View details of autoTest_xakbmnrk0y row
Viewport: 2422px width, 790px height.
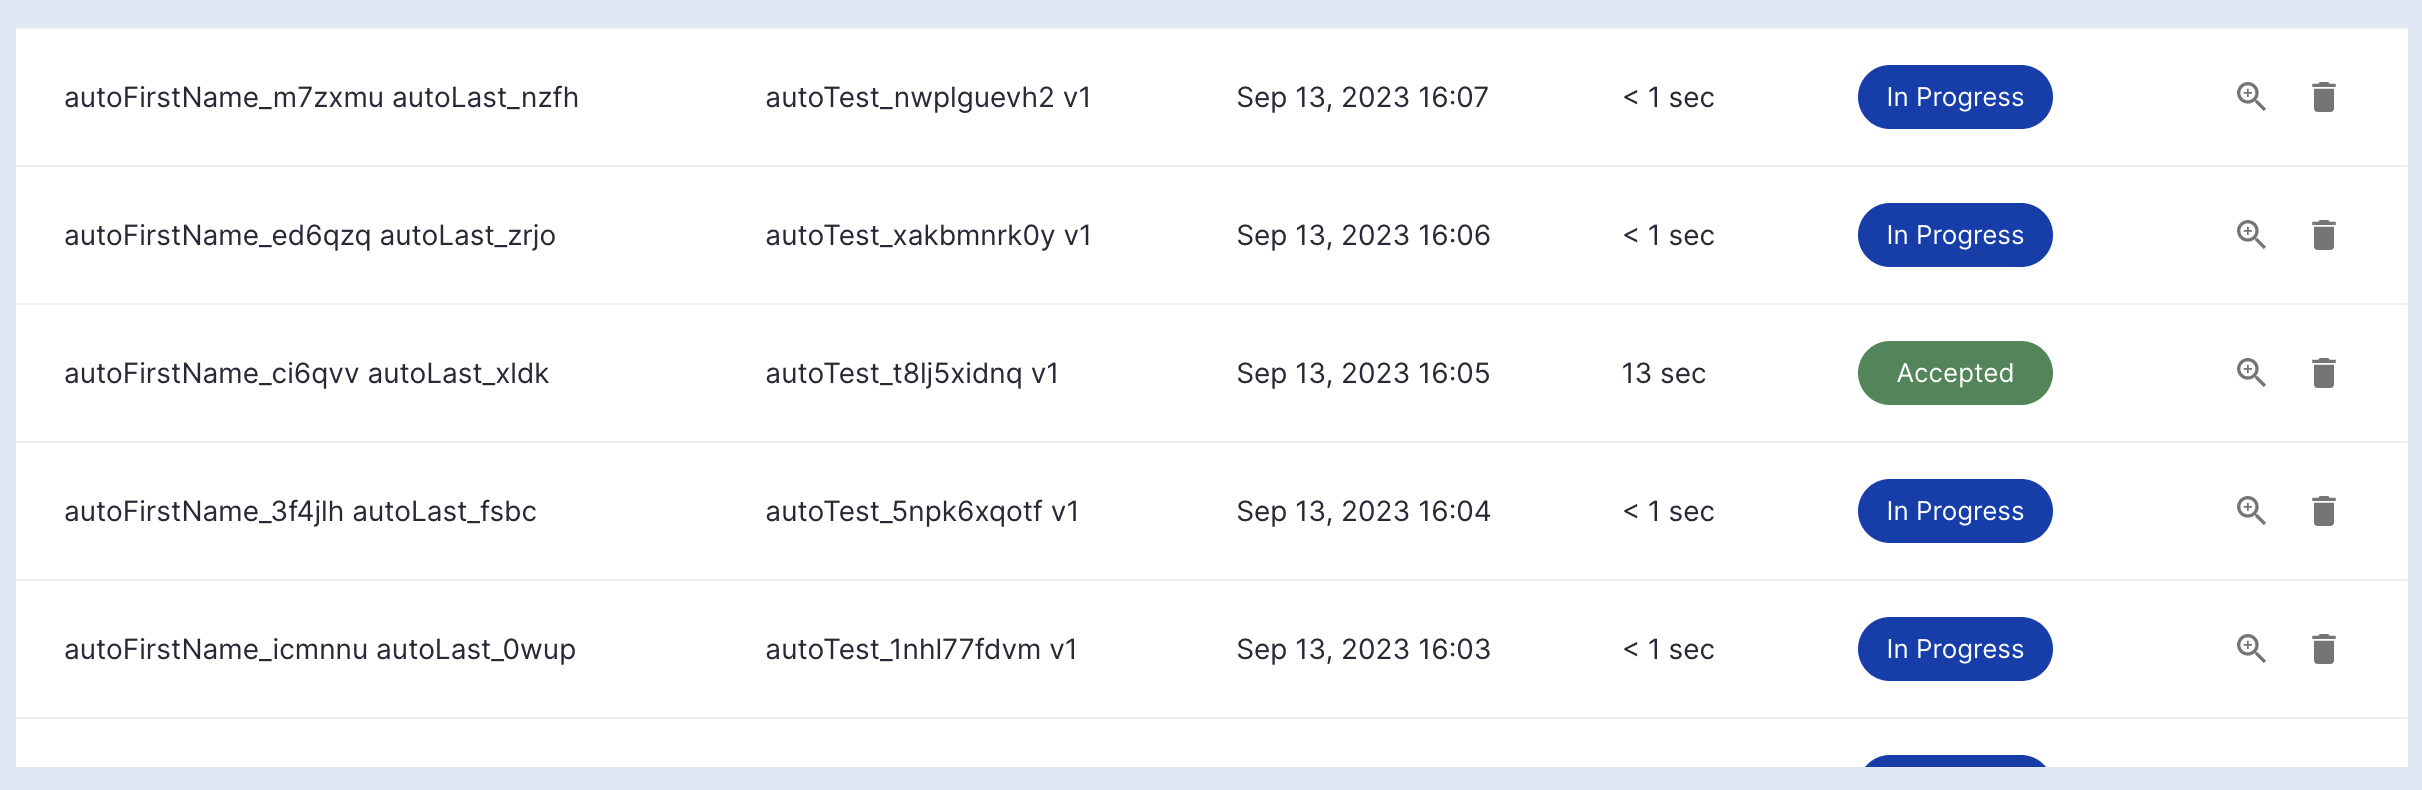tap(2251, 235)
